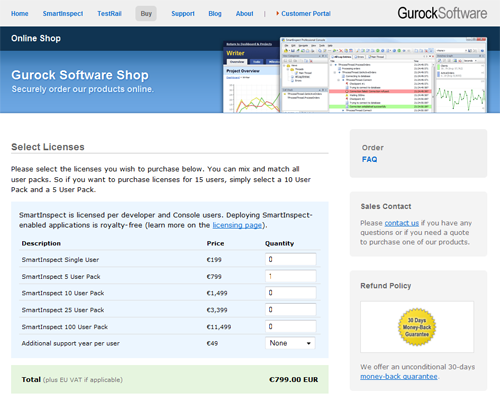Open the money-back guarantee link

399,377
